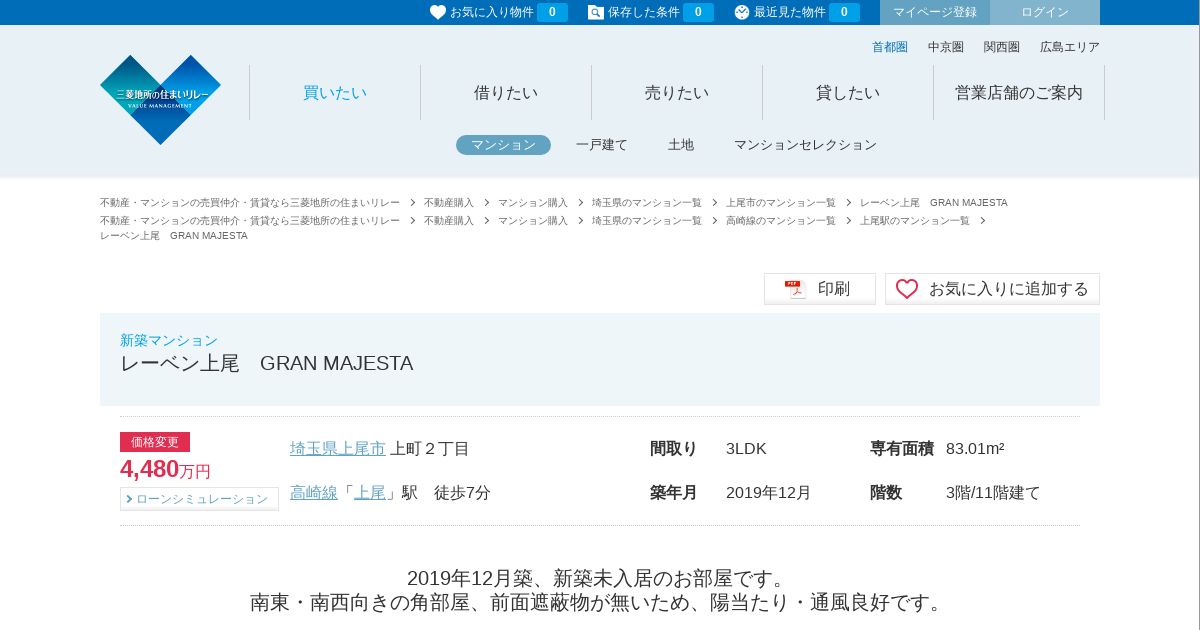The width and height of the screenshot is (1200, 630).
Task: Open the ローンシミュレーション link
Action: coord(200,499)
